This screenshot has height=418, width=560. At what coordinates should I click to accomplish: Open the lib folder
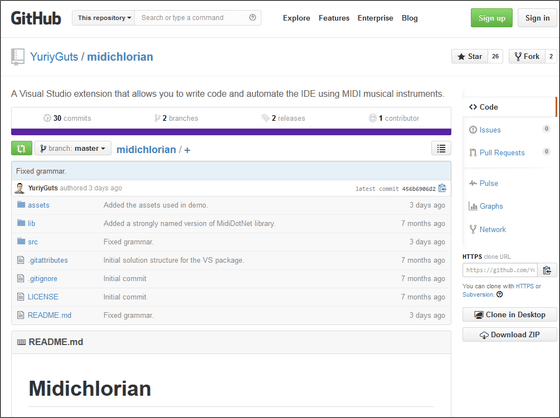tap(31, 223)
